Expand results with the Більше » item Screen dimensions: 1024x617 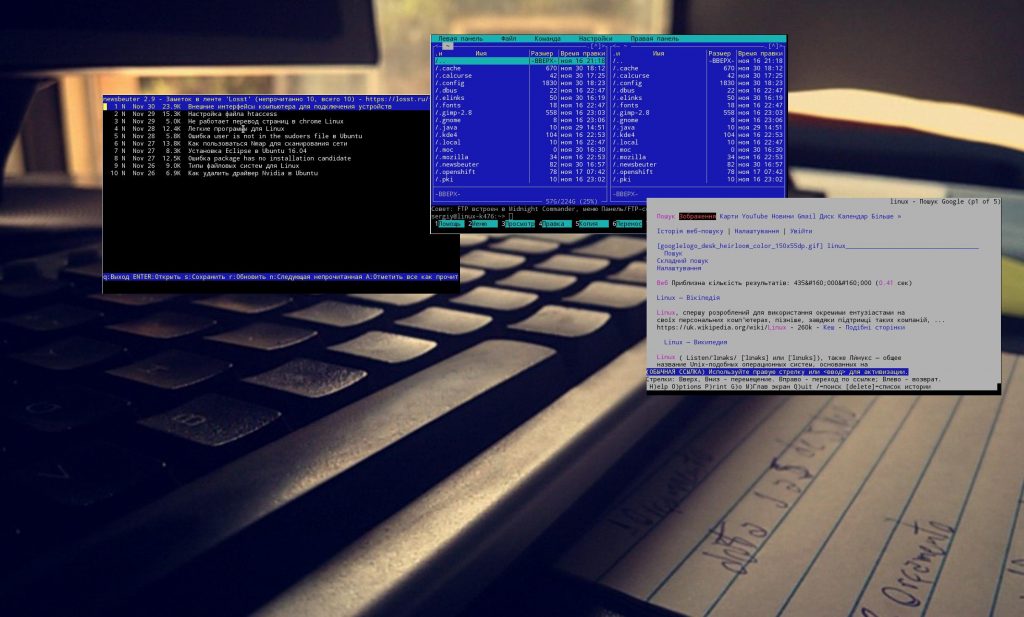[x=880, y=216]
